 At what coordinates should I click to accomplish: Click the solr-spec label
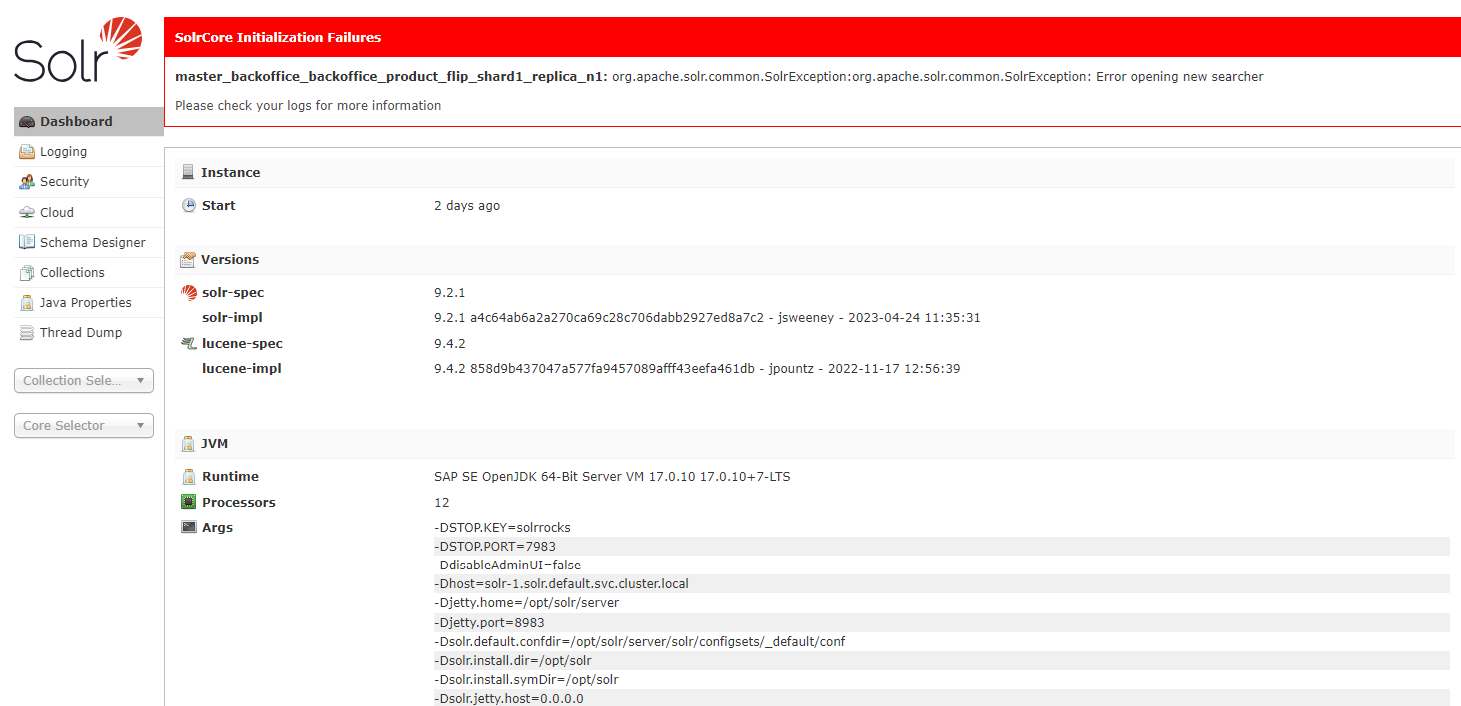coord(233,293)
